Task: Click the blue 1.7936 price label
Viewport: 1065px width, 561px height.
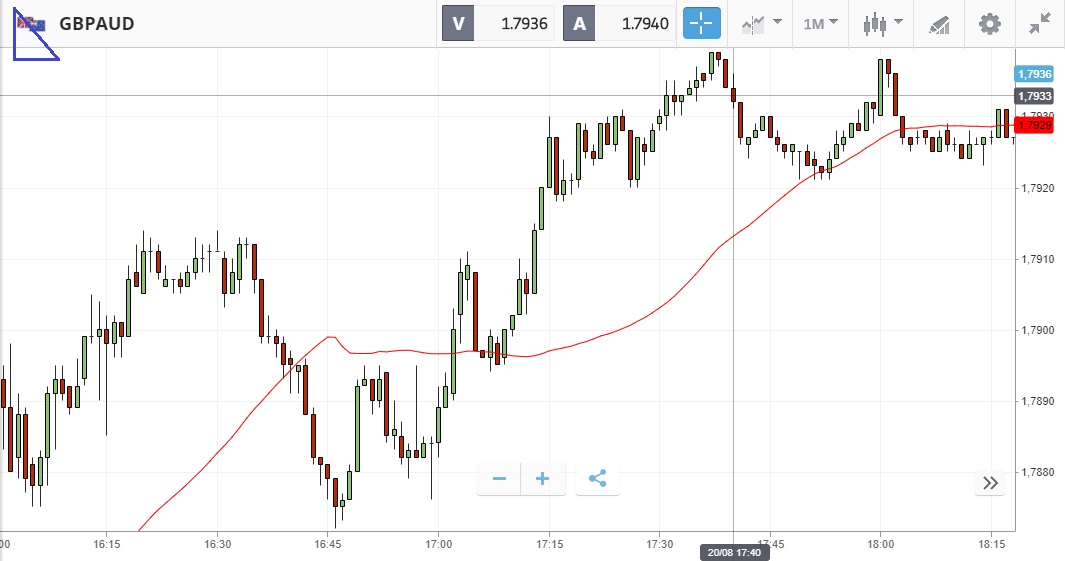Action: 1034,74
